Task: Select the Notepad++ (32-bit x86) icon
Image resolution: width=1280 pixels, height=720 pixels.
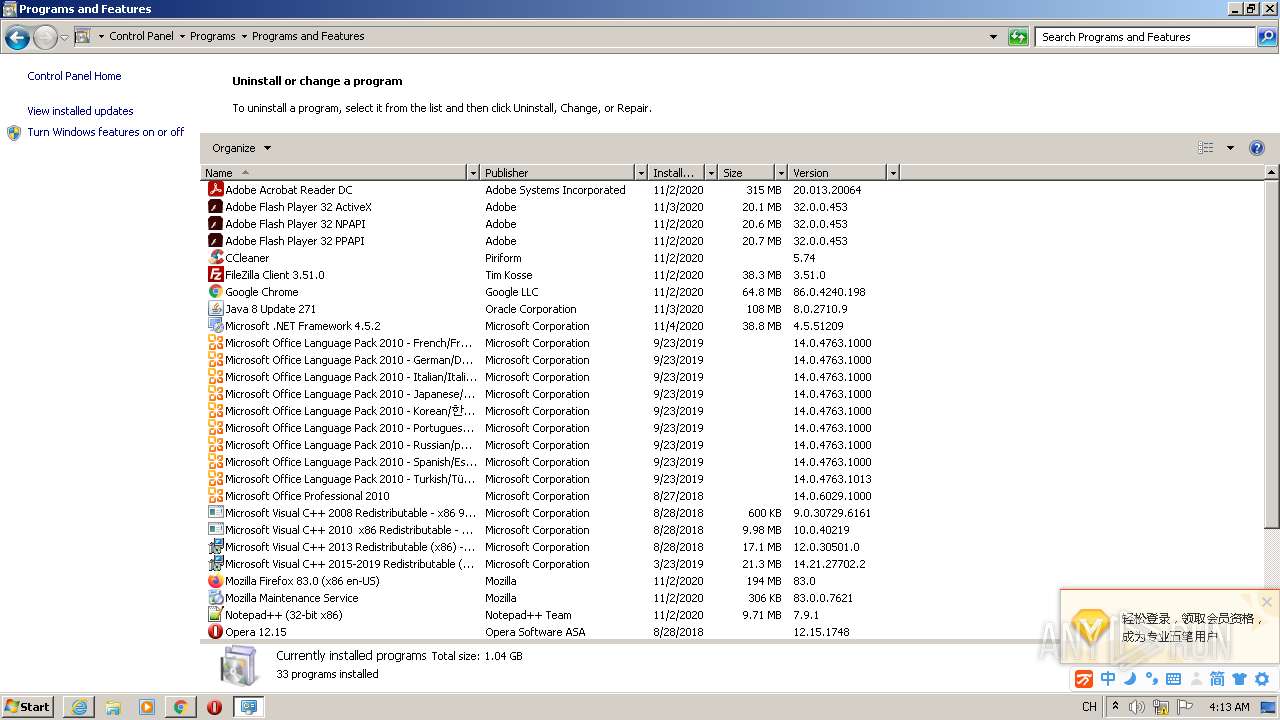Action: pyautogui.click(x=215, y=615)
